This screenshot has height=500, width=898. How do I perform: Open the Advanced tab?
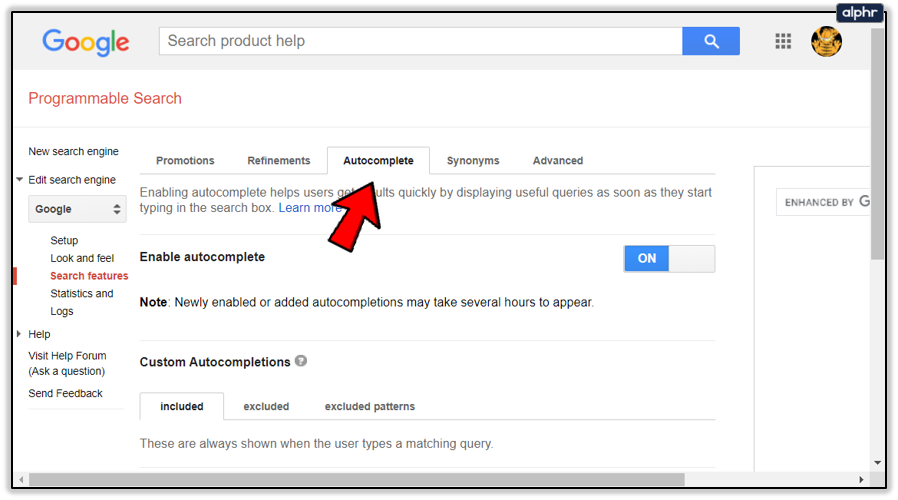[x=558, y=160]
